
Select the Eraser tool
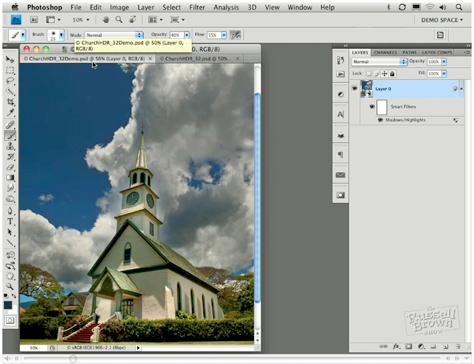click(x=10, y=167)
